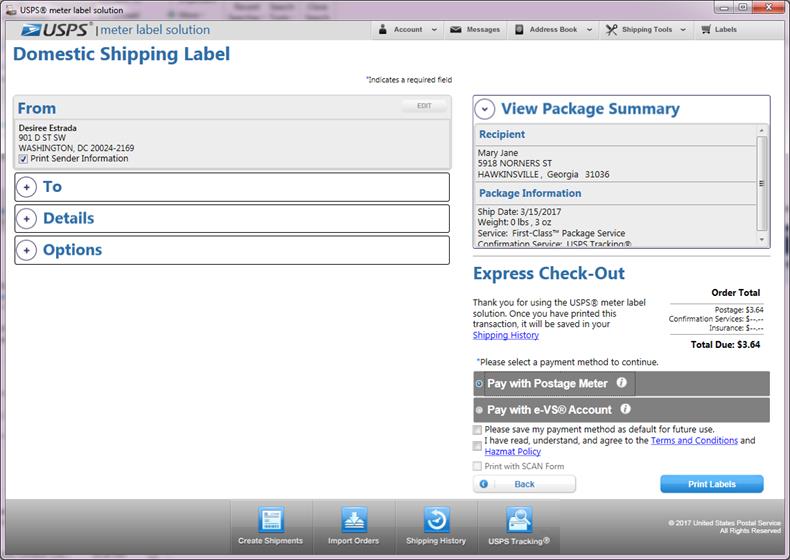The image size is (790, 560).
Task: Click the Ship Date: 3/15/2017 line
Action: (x=519, y=212)
